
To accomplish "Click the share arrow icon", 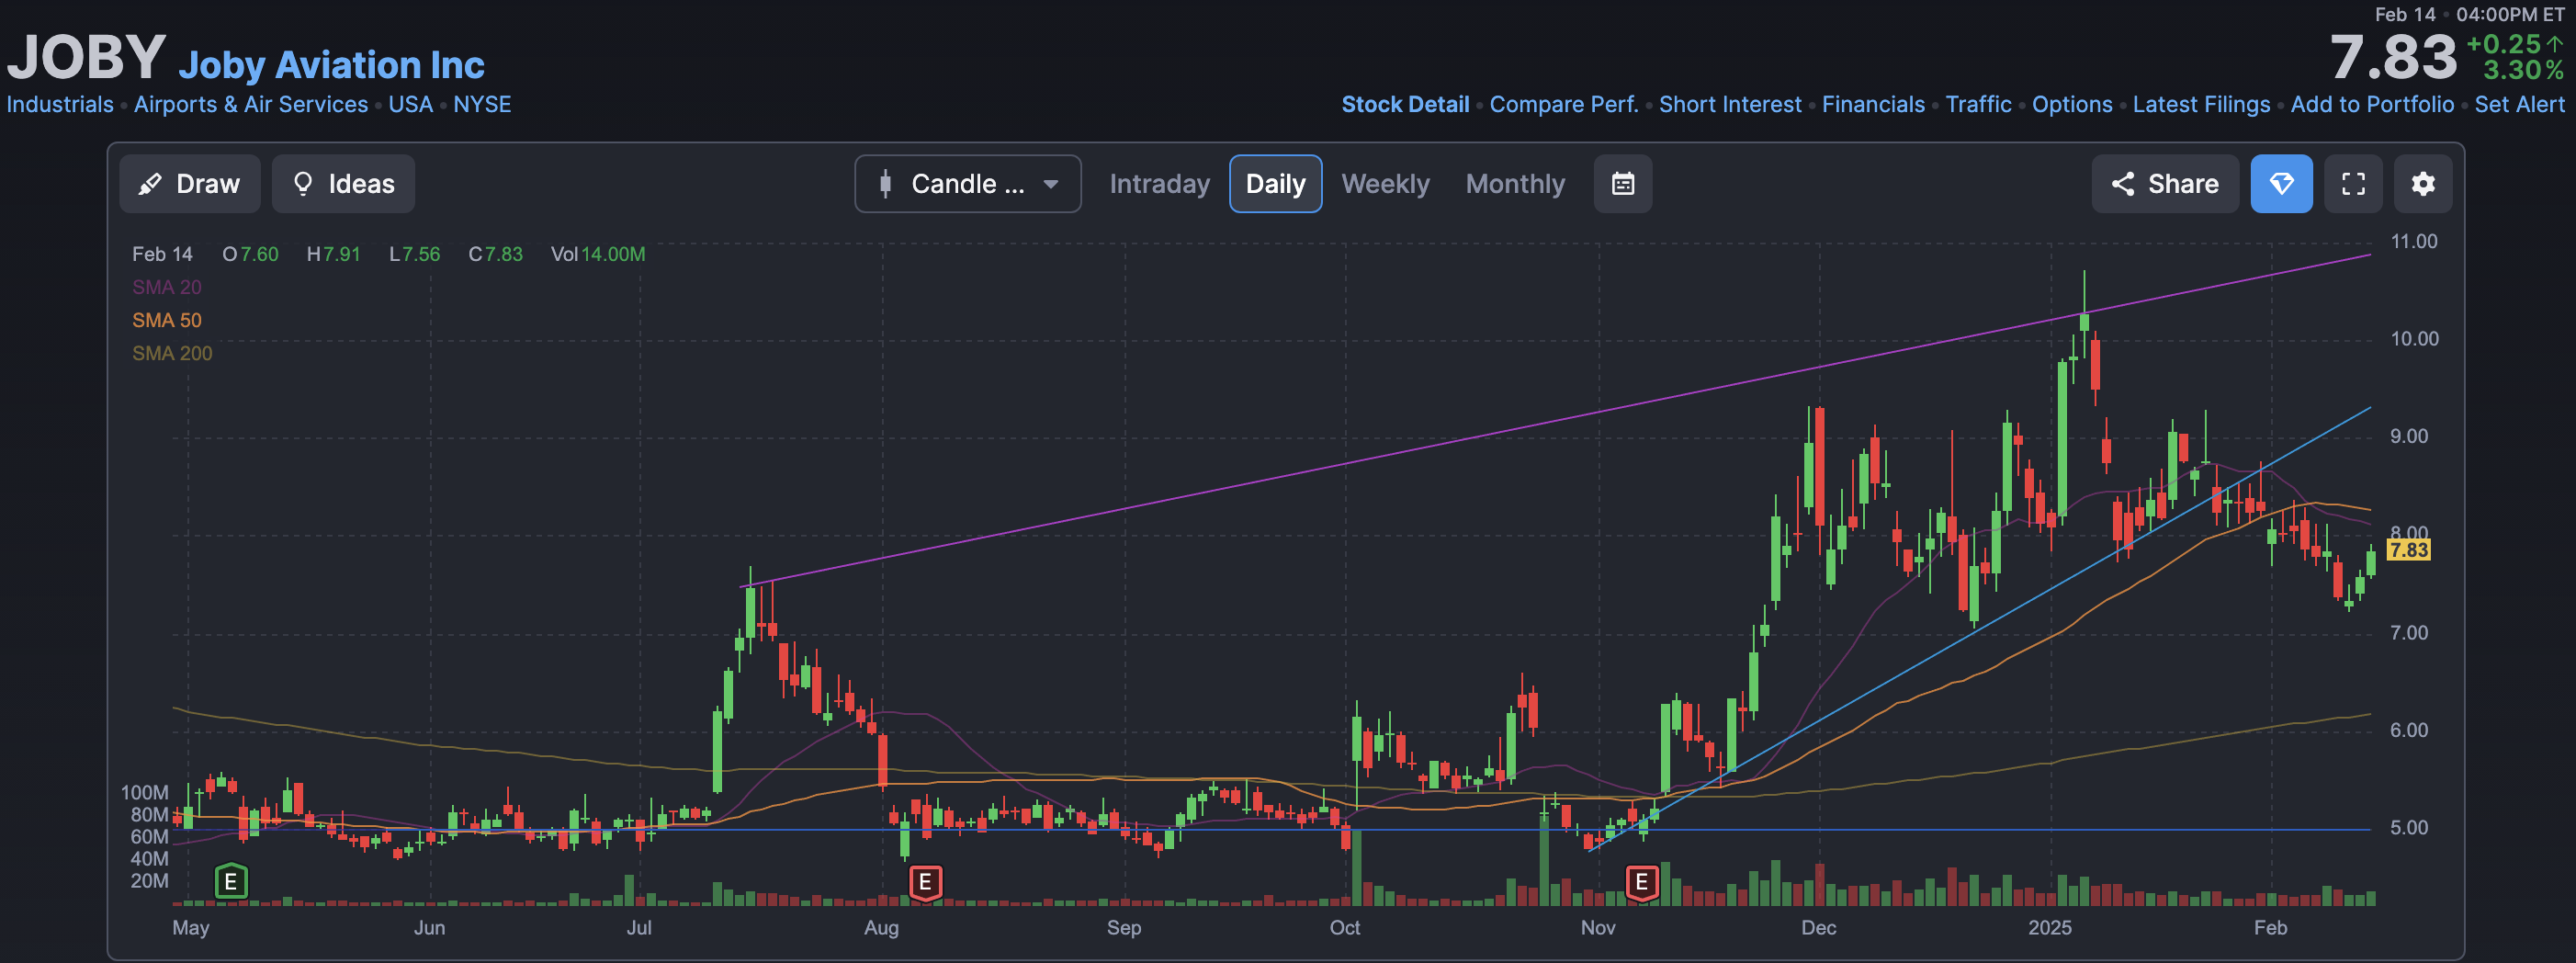I will pyautogui.click(x=2123, y=184).
